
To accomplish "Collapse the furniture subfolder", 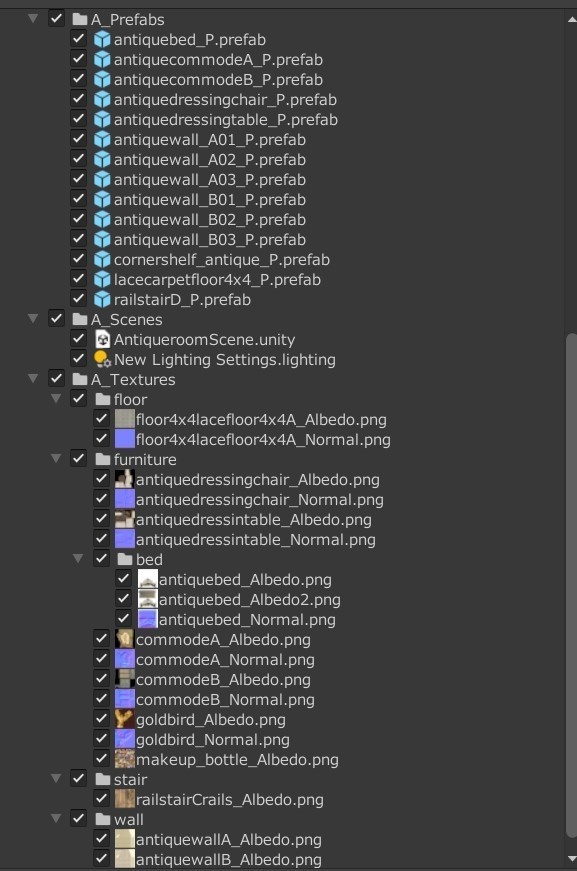I will (56, 458).
